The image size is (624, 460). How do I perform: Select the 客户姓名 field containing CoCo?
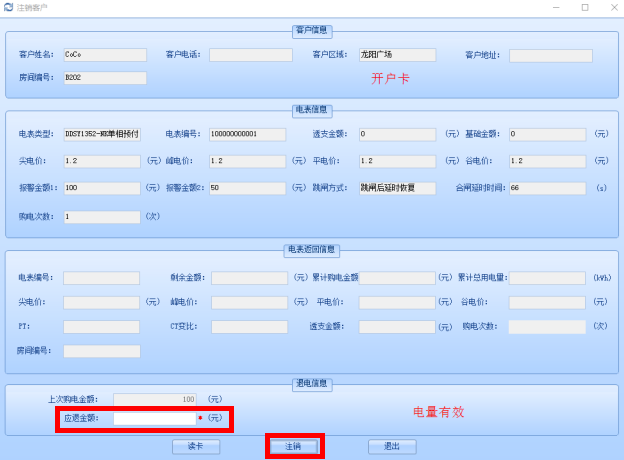[104, 55]
